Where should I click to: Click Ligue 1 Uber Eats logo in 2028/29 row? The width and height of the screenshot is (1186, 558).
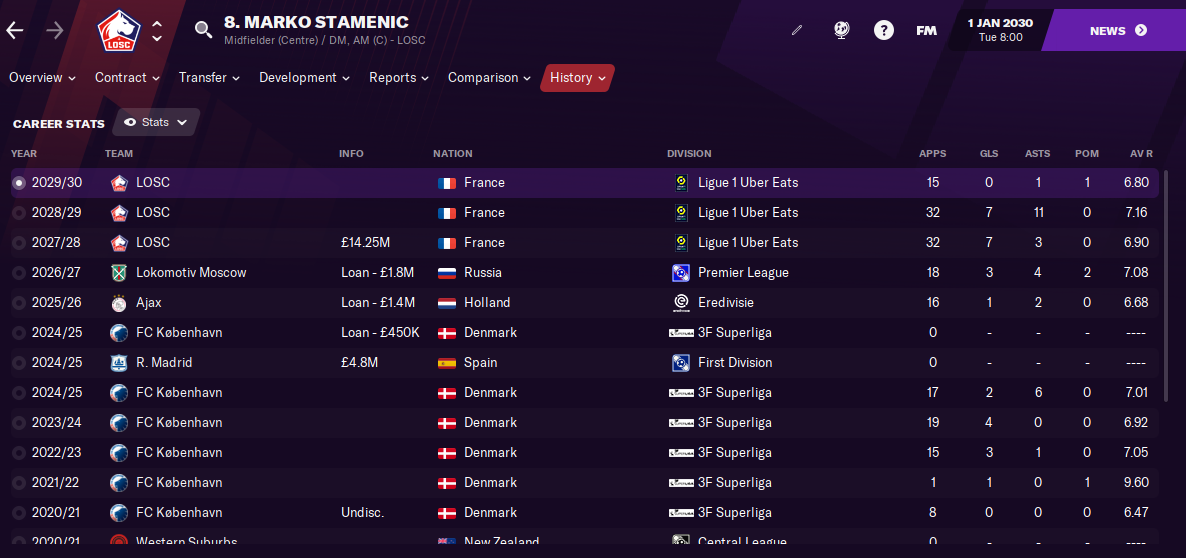coord(681,212)
